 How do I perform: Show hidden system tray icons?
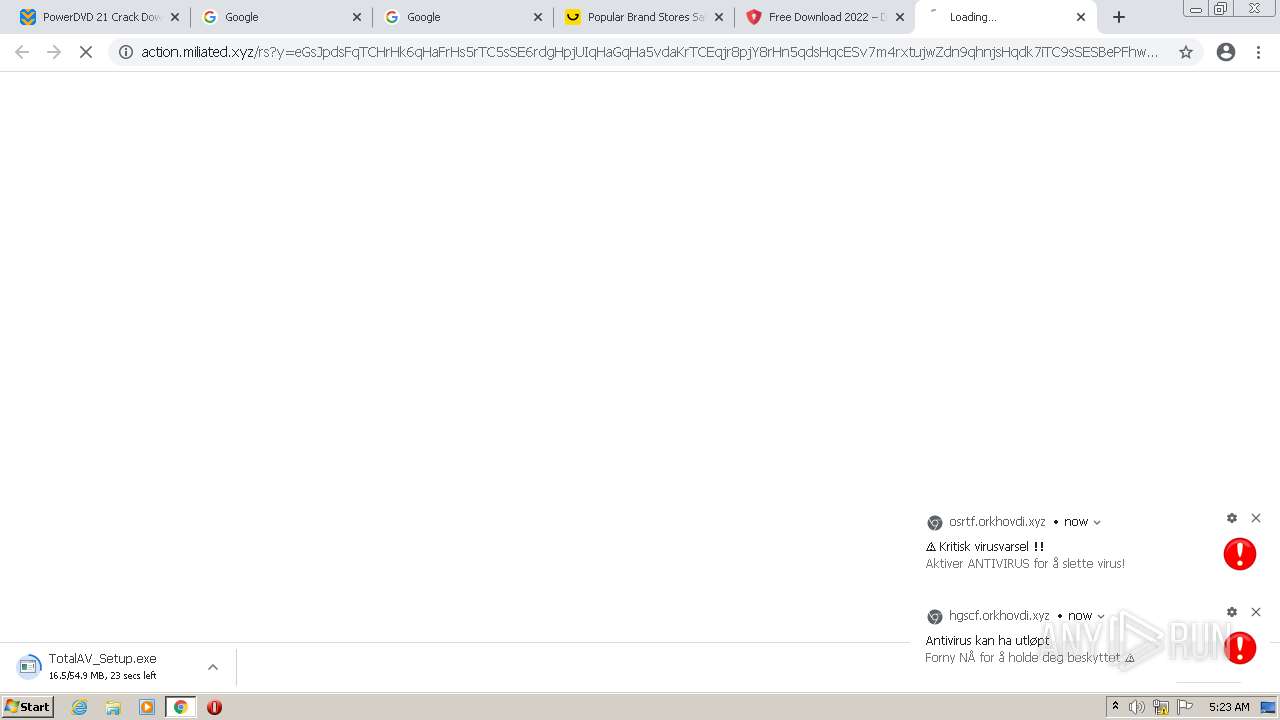click(x=1115, y=707)
